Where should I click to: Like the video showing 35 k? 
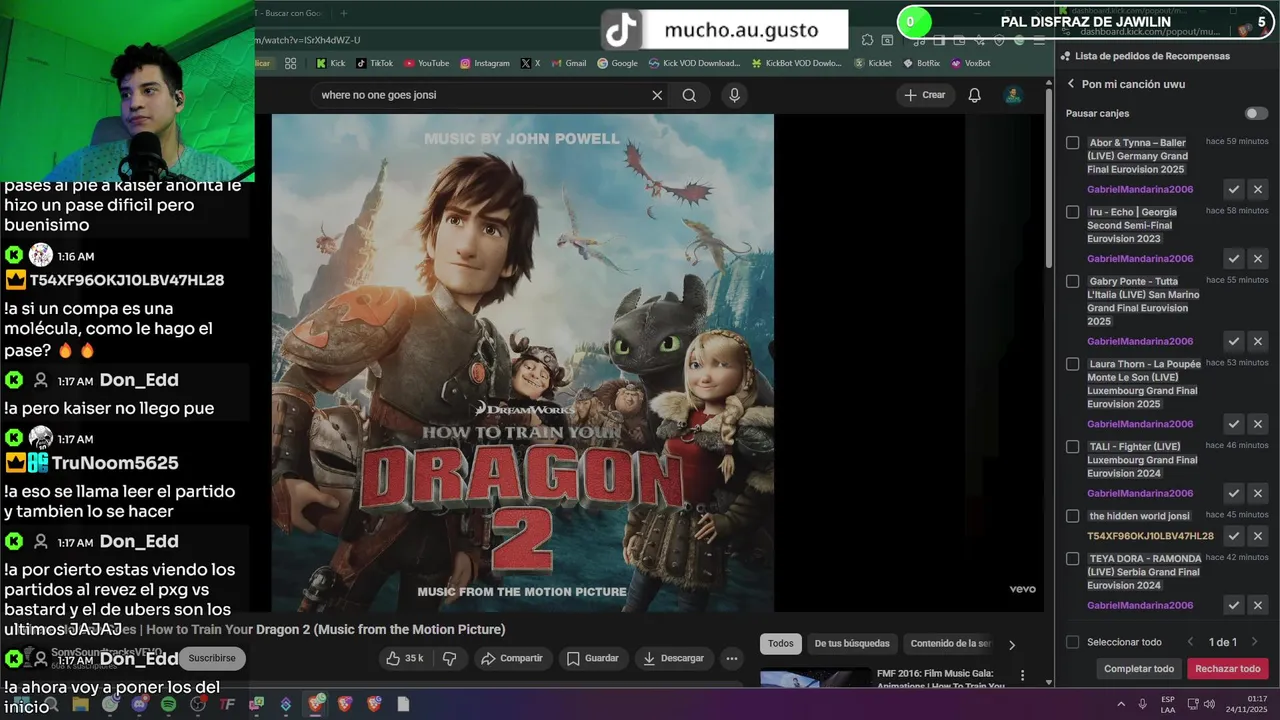(x=406, y=658)
